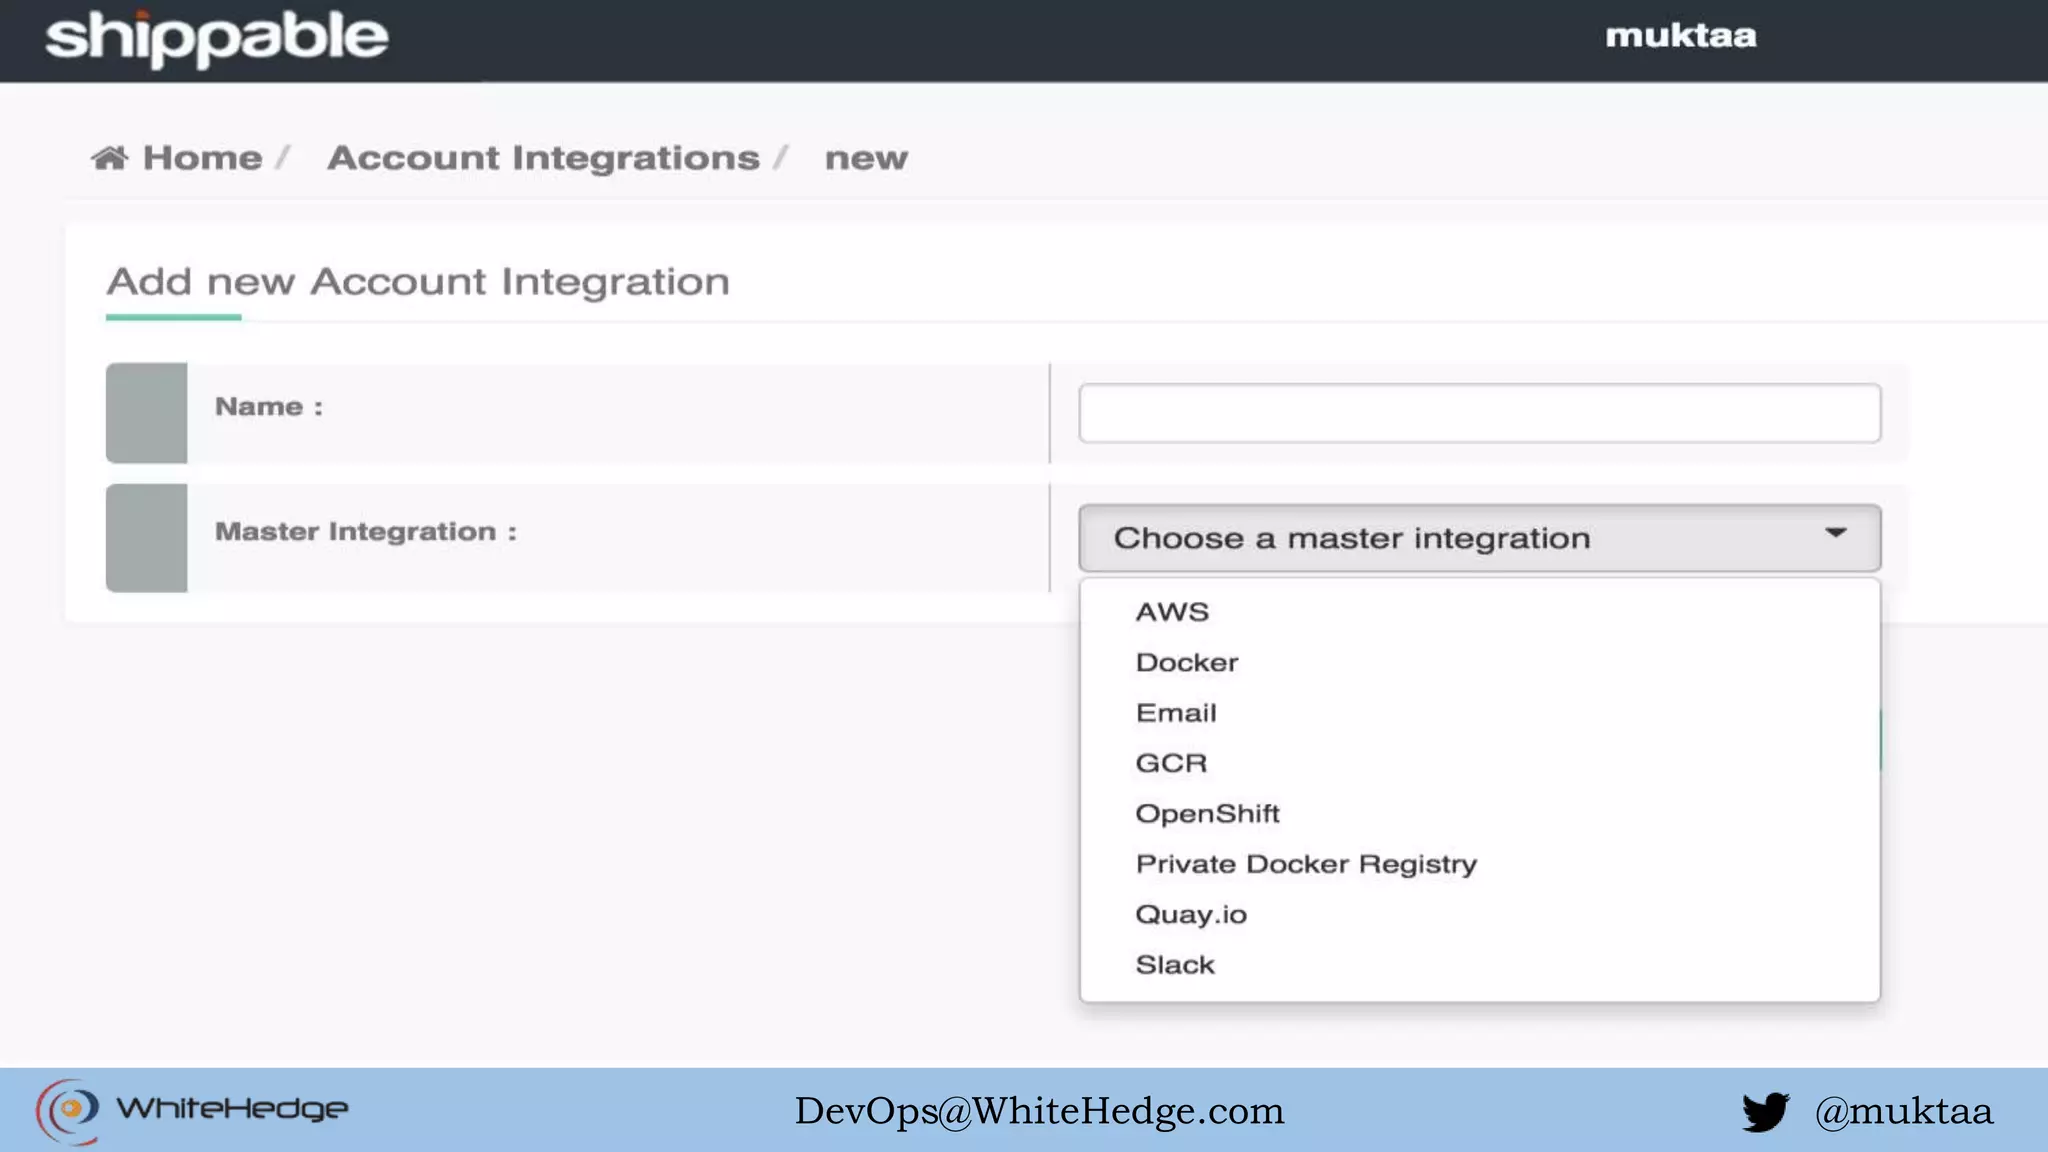The image size is (2048, 1152).
Task: Pick the Email integration option
Action: (x=1176, y=713)
